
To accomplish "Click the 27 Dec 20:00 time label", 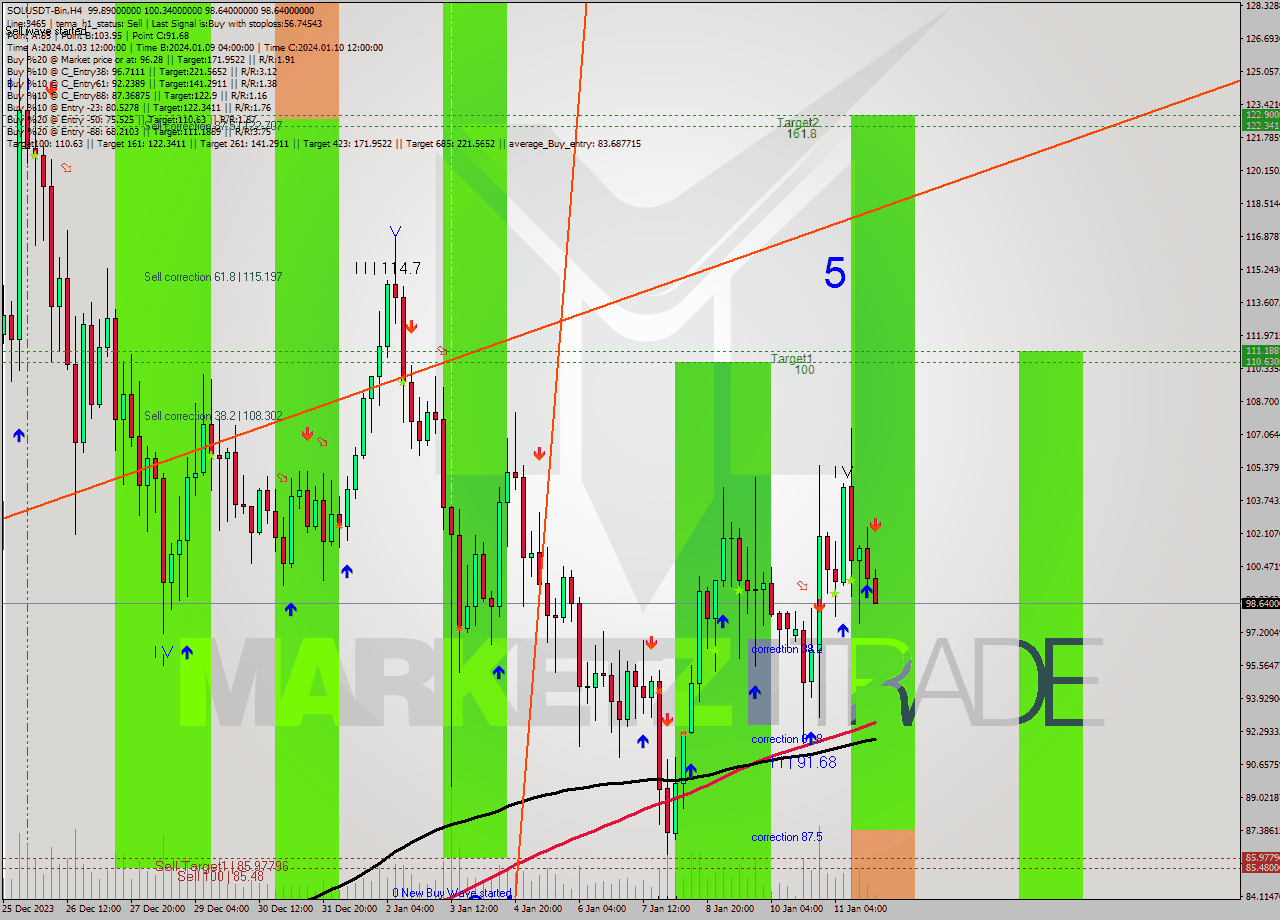I will pyautogui.click(x=157, y=908).
